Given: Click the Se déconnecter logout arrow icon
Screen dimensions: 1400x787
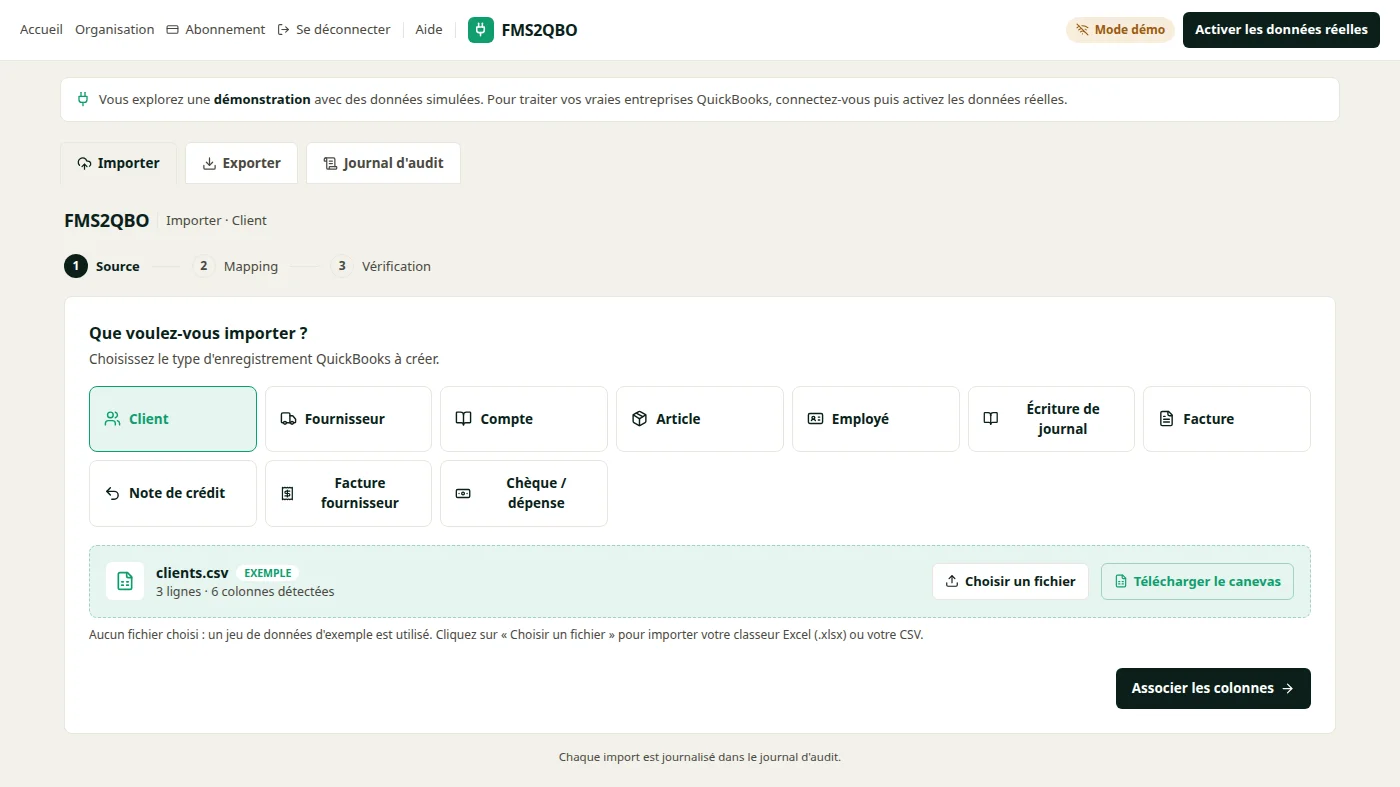Looking at the screenshot, I should (284, 30).
